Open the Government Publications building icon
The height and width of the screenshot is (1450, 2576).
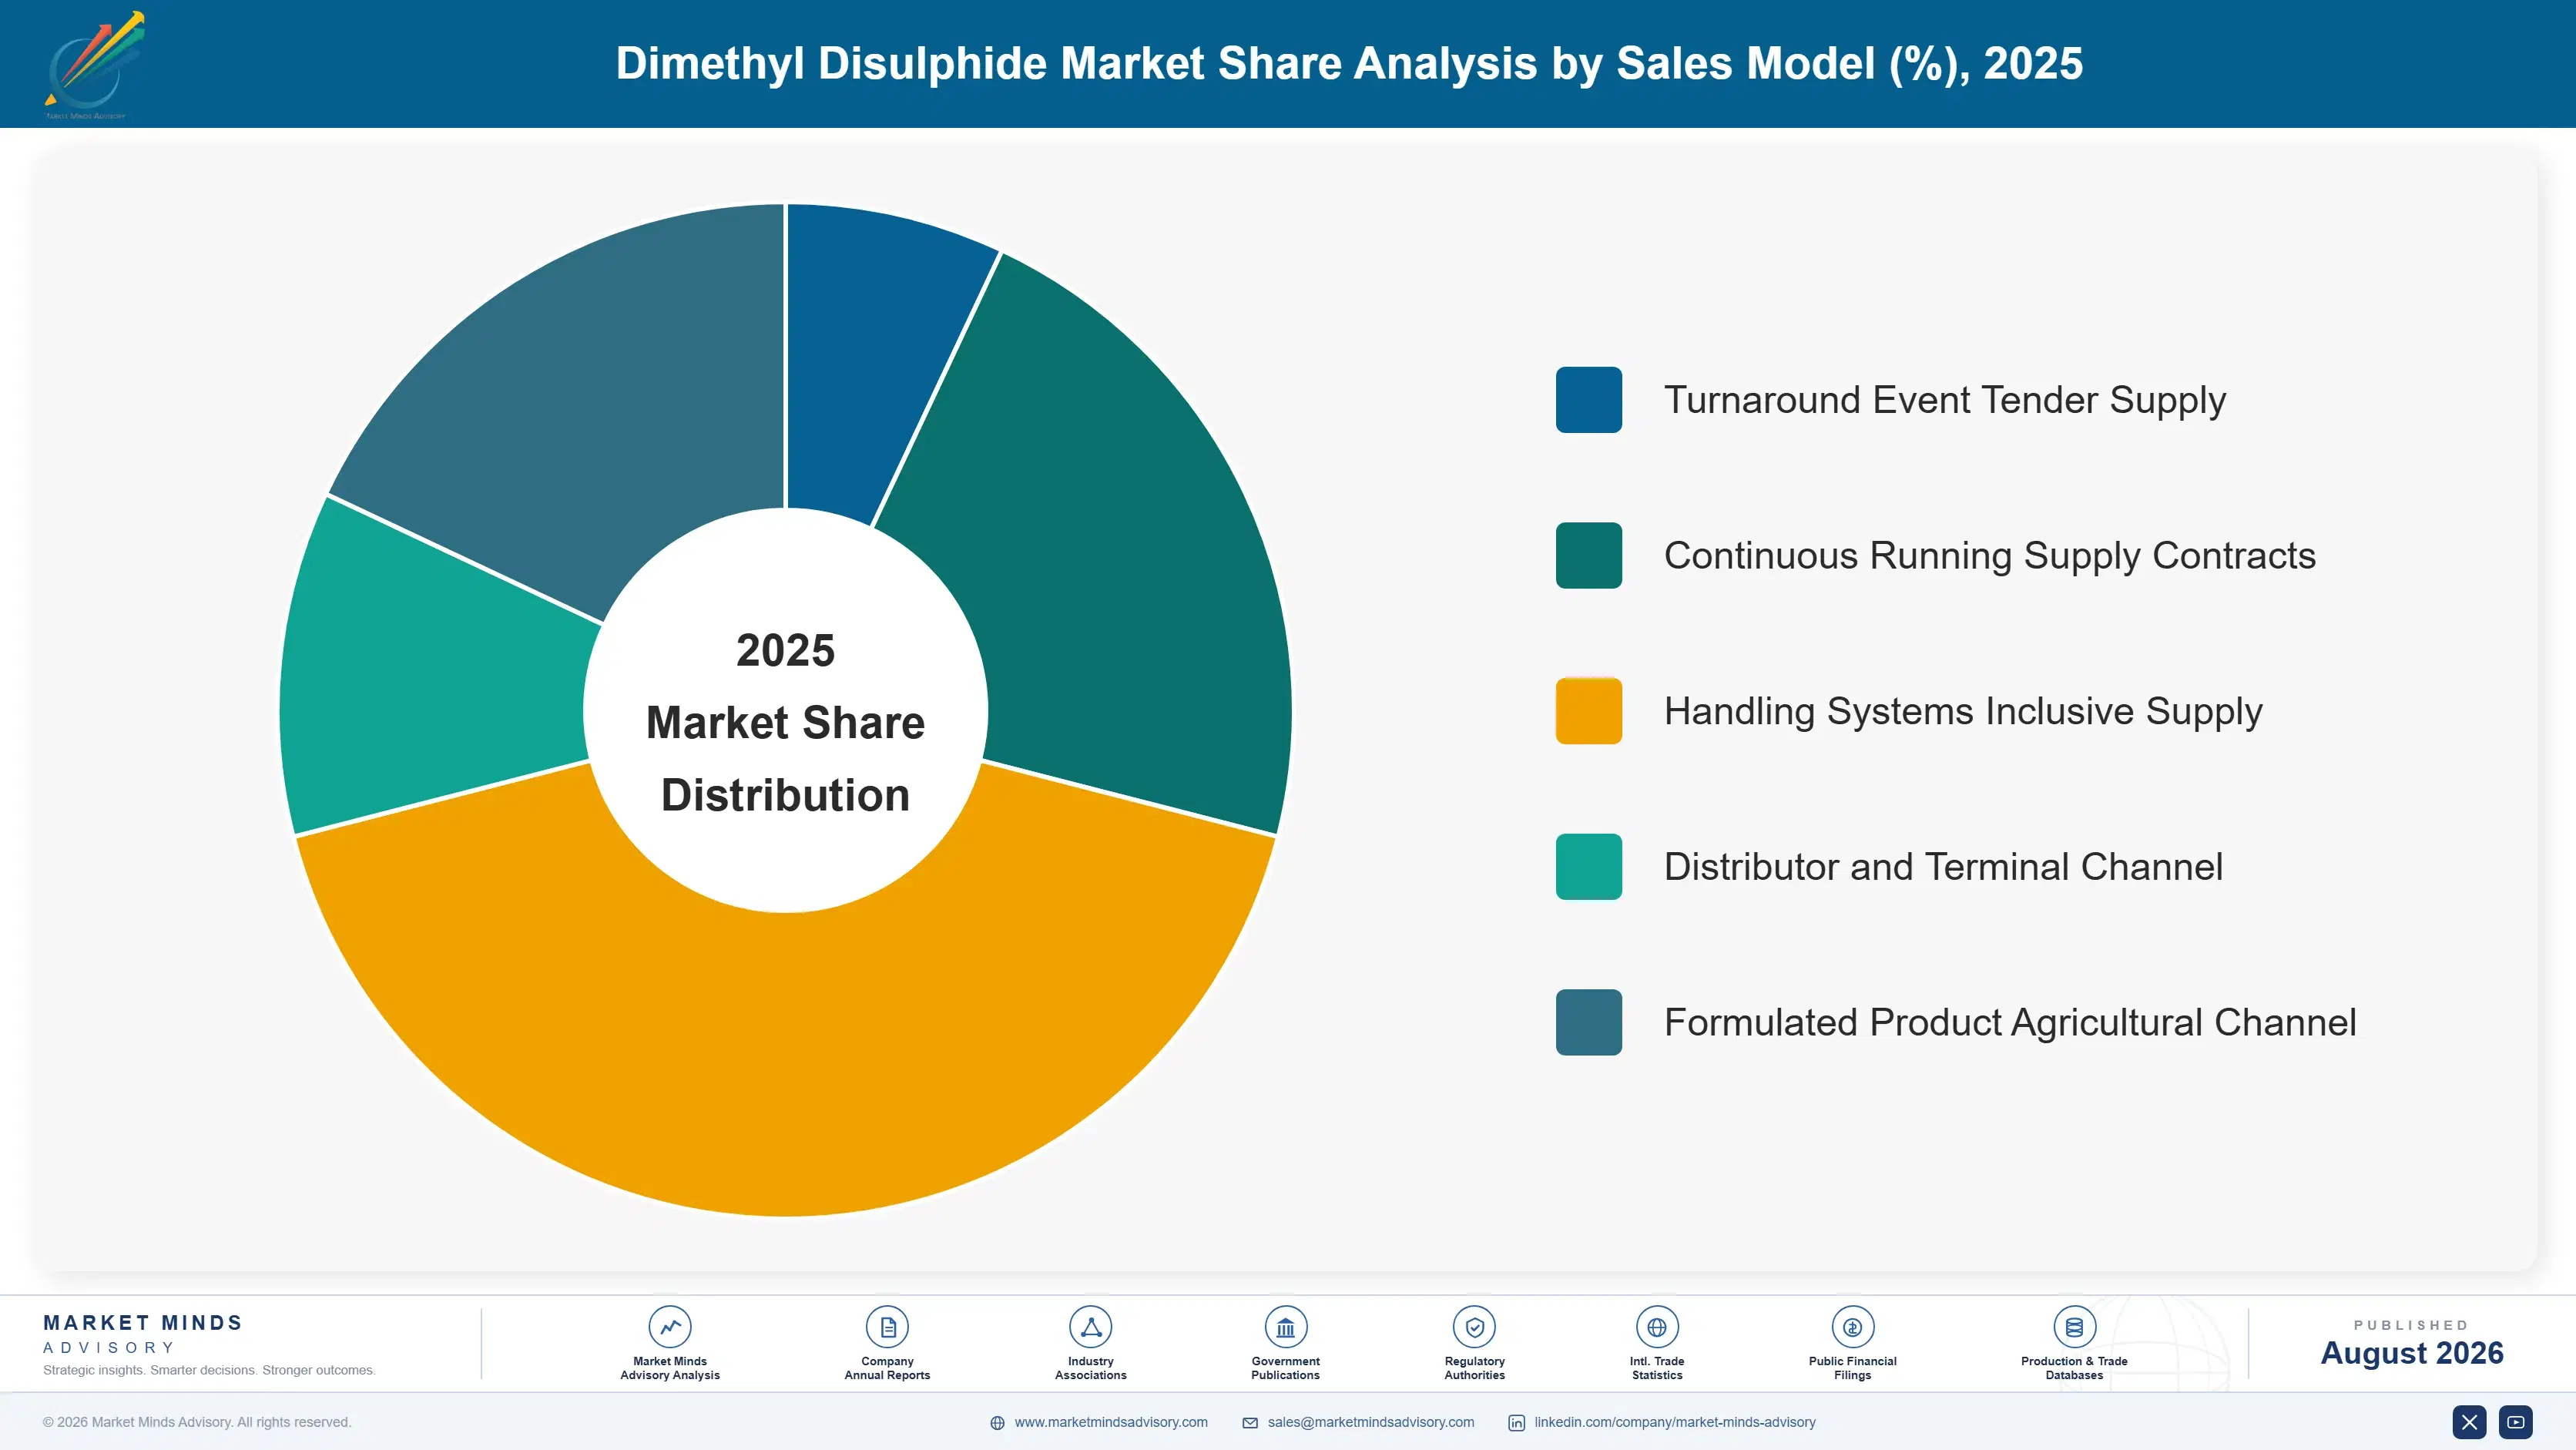click(1285, 1327)
